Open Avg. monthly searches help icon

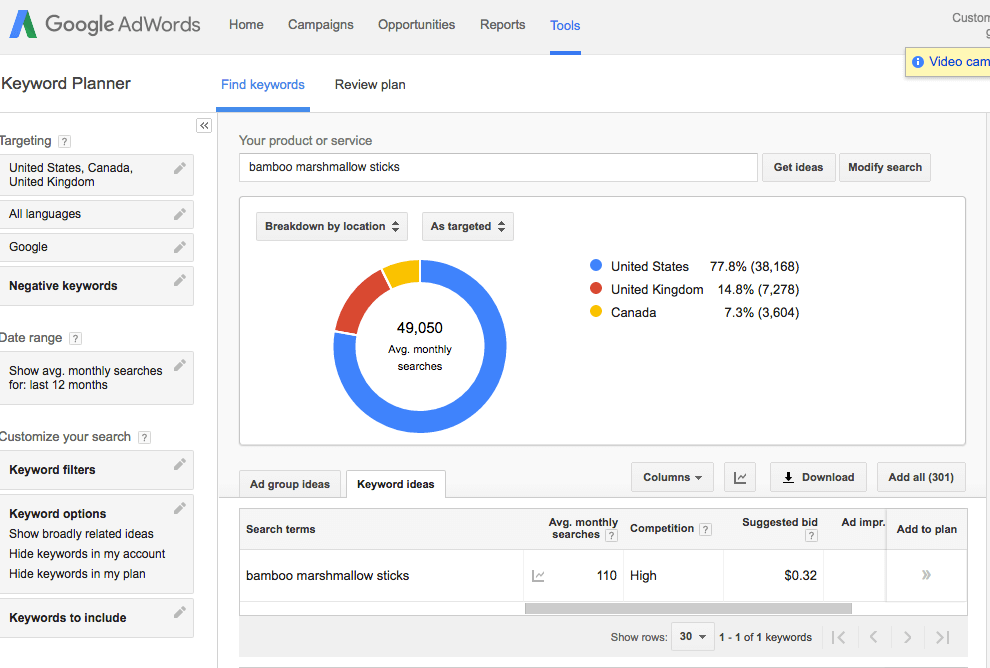611,536
